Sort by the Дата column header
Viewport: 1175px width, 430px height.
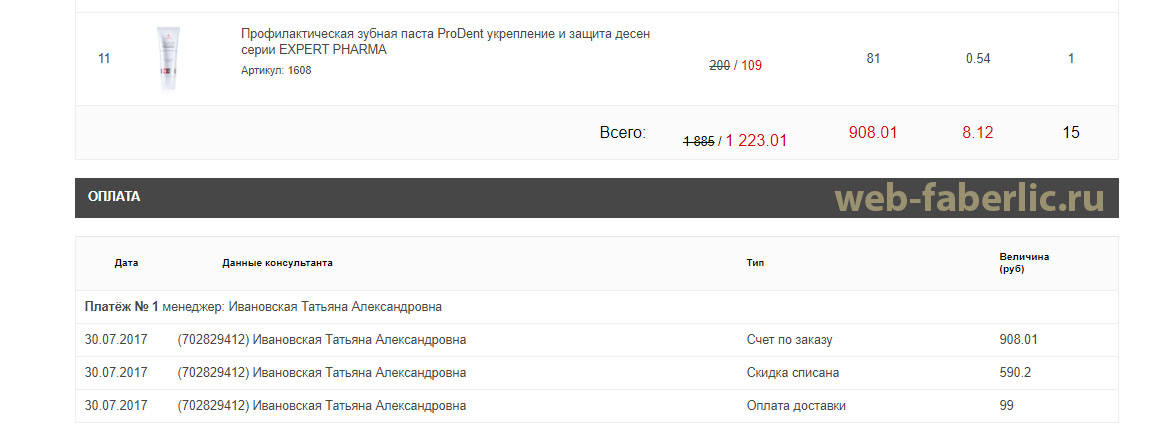(127, 263)
